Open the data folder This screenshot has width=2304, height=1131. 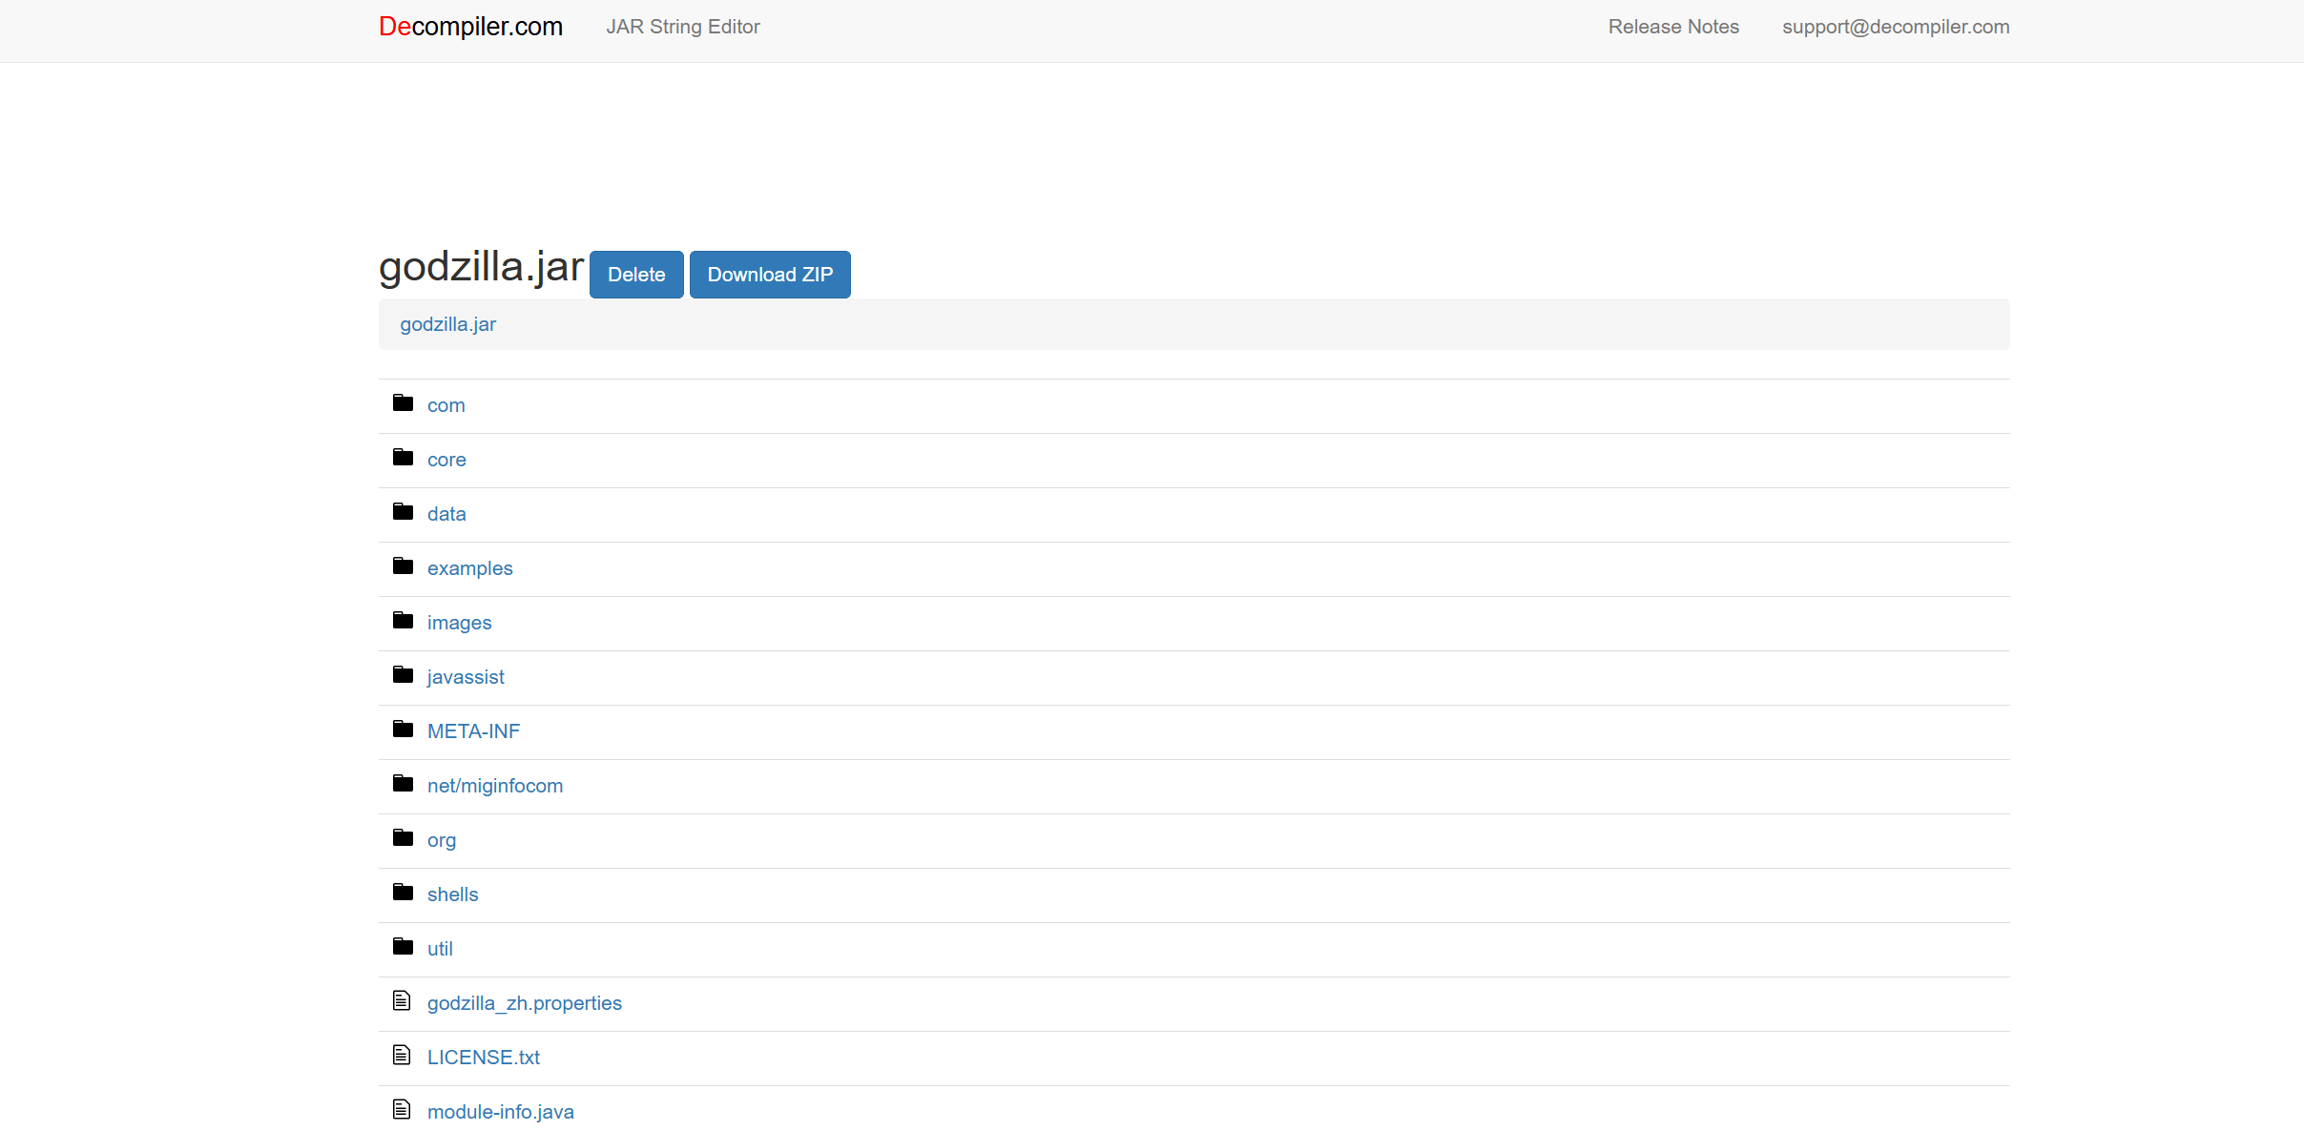coord(446,514)
